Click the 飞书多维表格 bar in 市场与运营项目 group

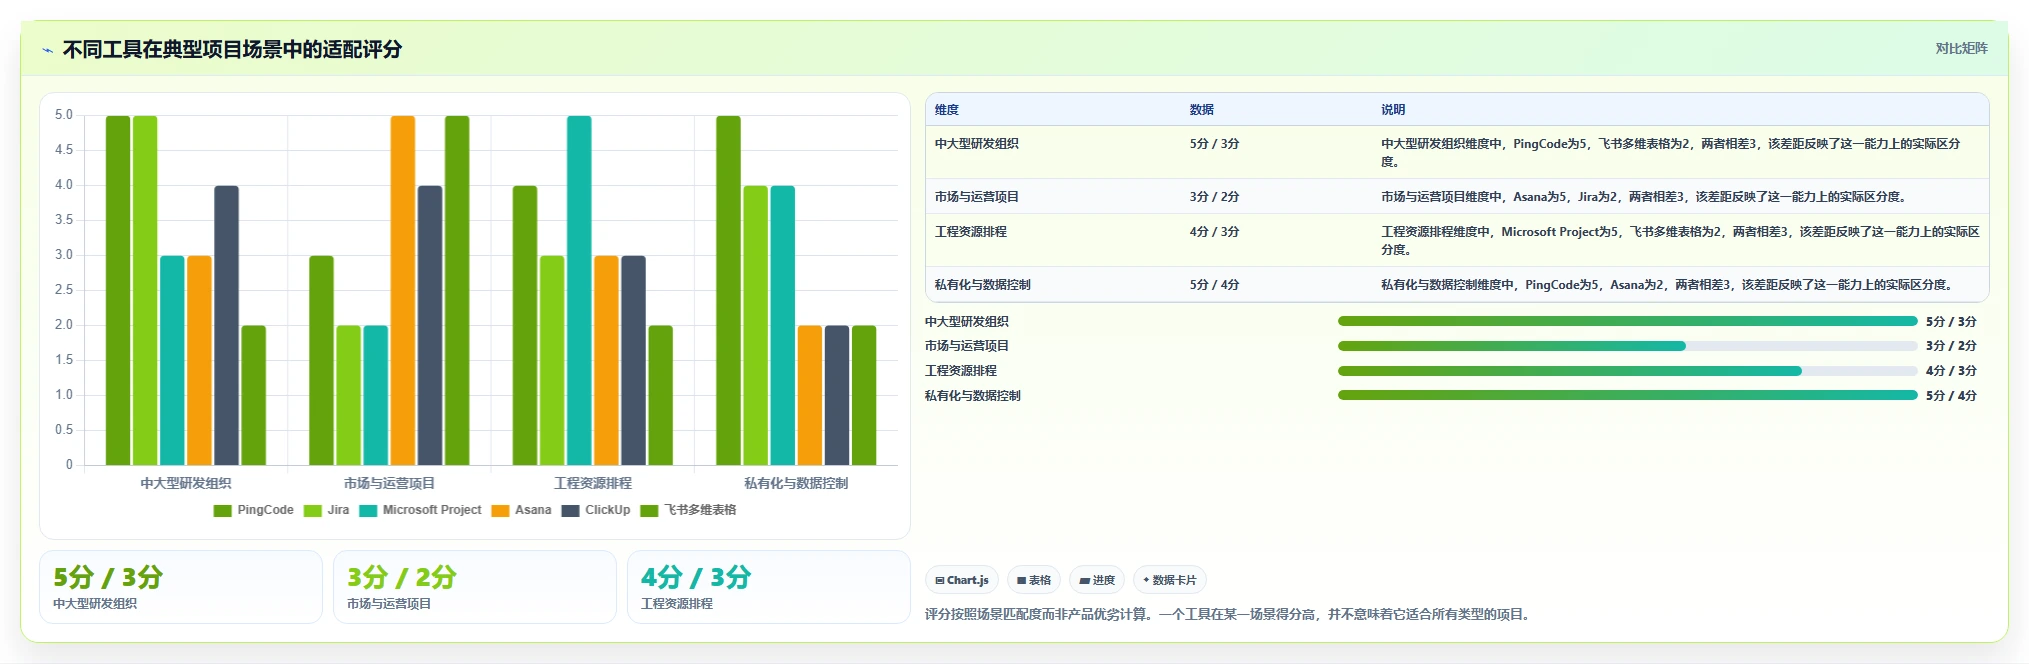[457, 290]
